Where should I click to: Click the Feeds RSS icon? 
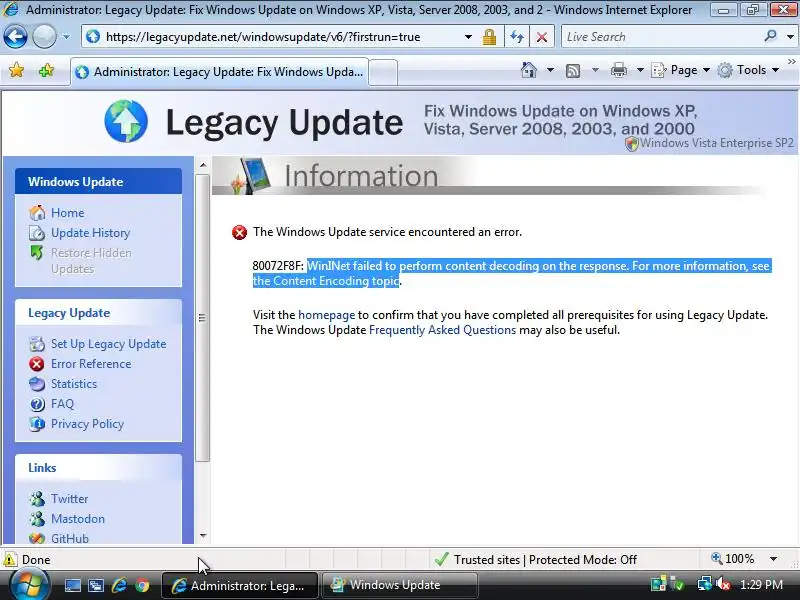pos(573,70)
